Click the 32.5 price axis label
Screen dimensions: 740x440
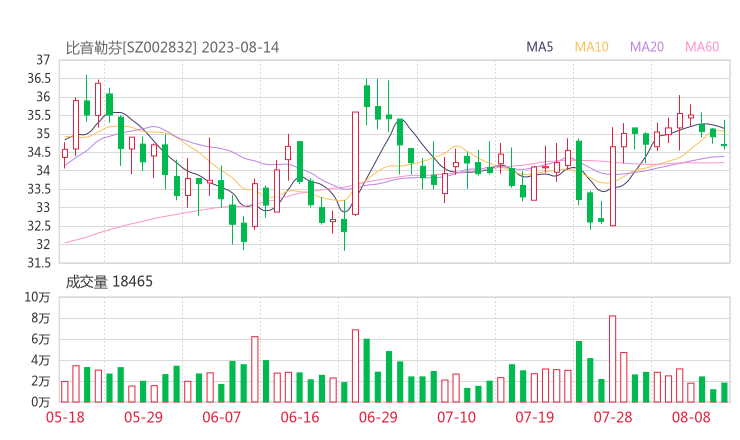coord(39,226)
